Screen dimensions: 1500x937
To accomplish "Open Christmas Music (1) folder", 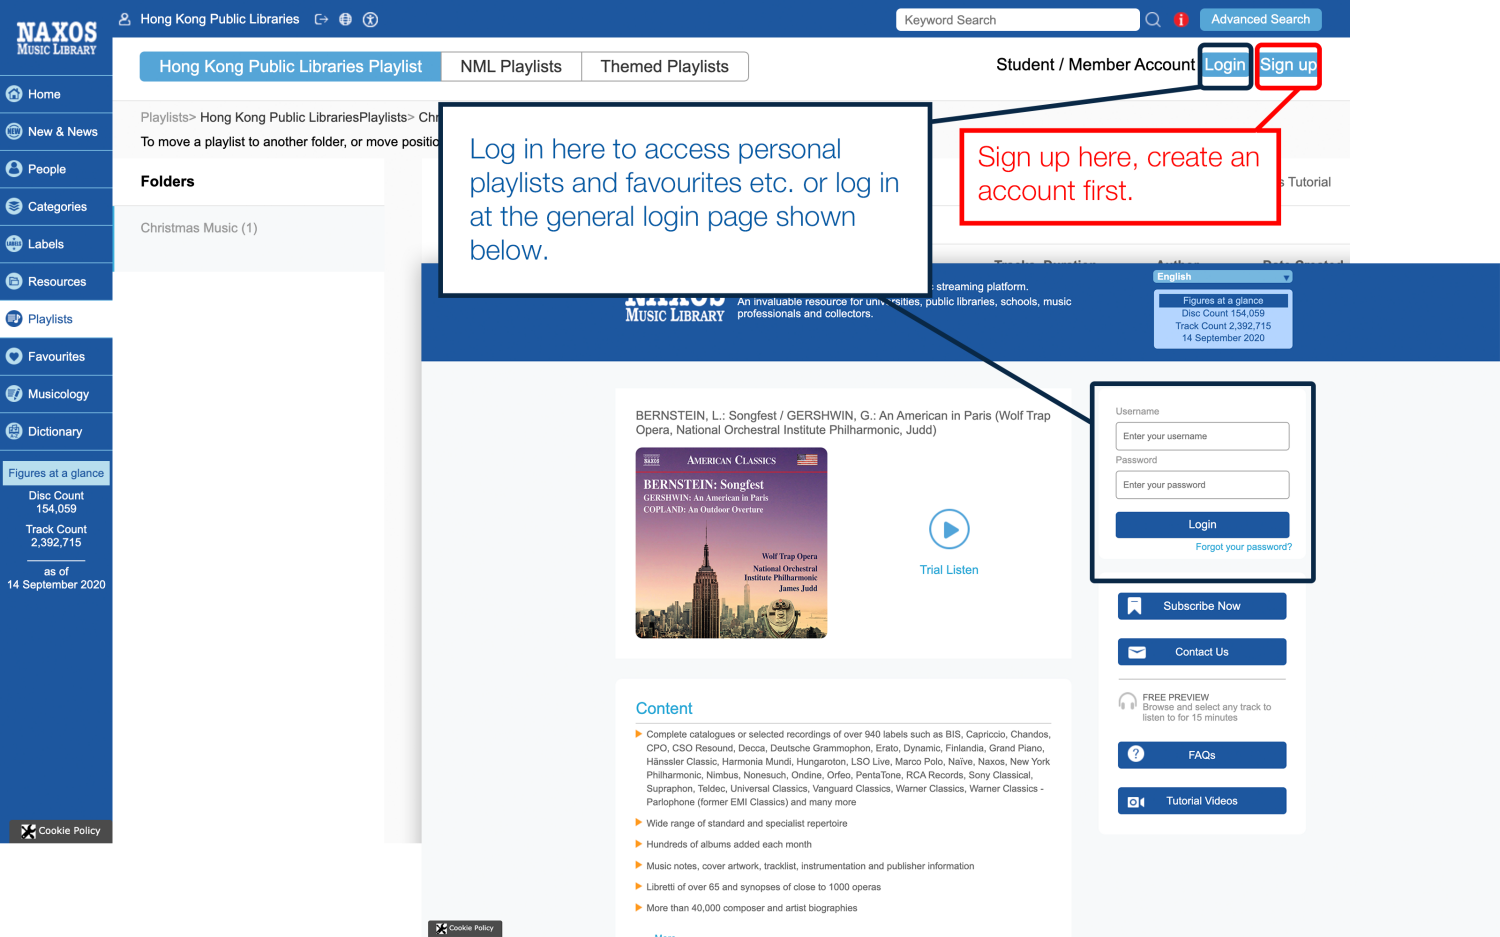I will tap(199, 228).
